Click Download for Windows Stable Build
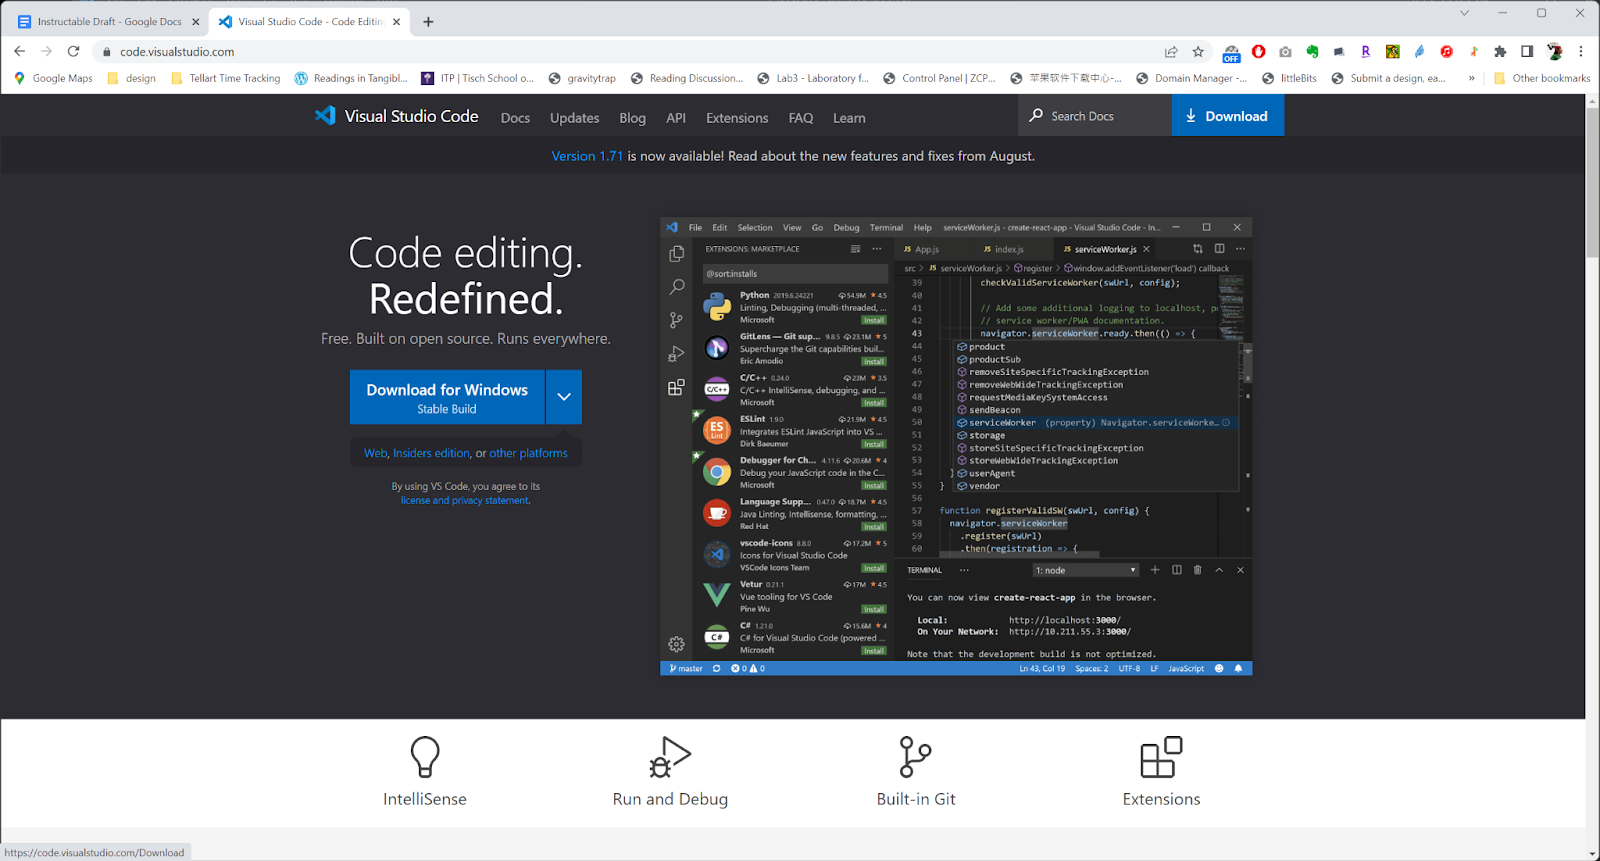1600x861 pixels. pyautogui.click(x=447, y=397)
